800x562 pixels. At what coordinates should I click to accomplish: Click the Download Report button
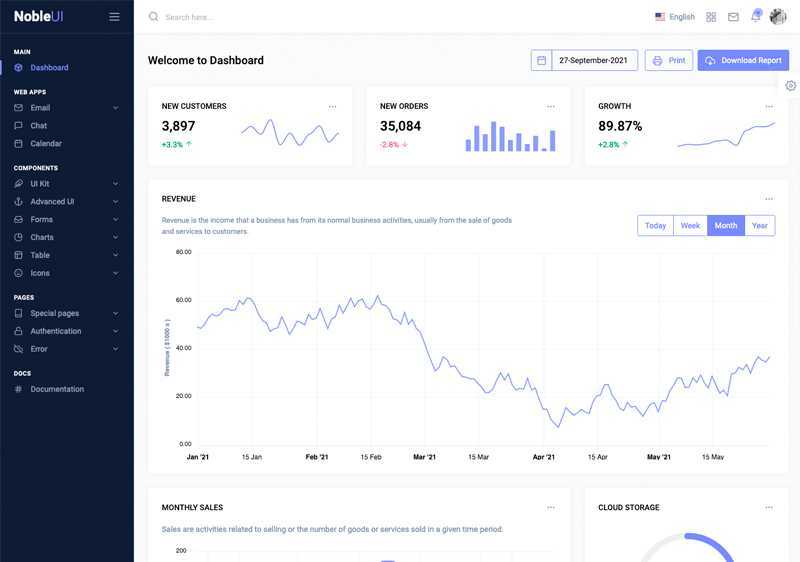[743, 61]
